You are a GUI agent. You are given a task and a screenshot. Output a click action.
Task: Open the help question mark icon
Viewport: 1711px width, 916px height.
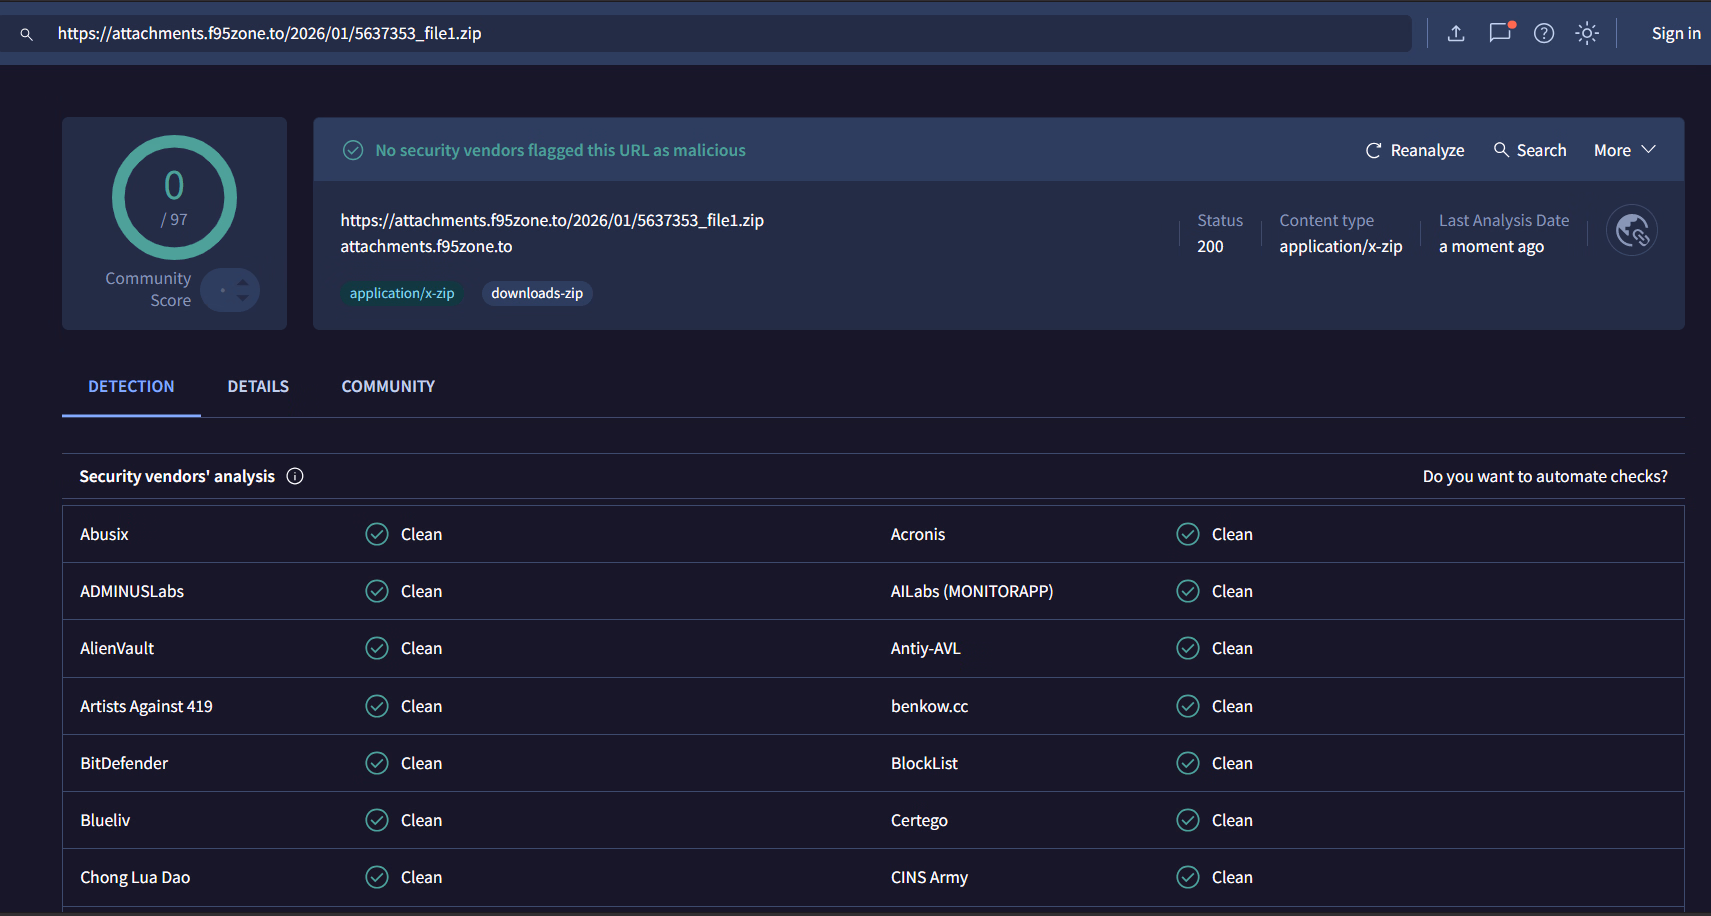point(1544,33)
